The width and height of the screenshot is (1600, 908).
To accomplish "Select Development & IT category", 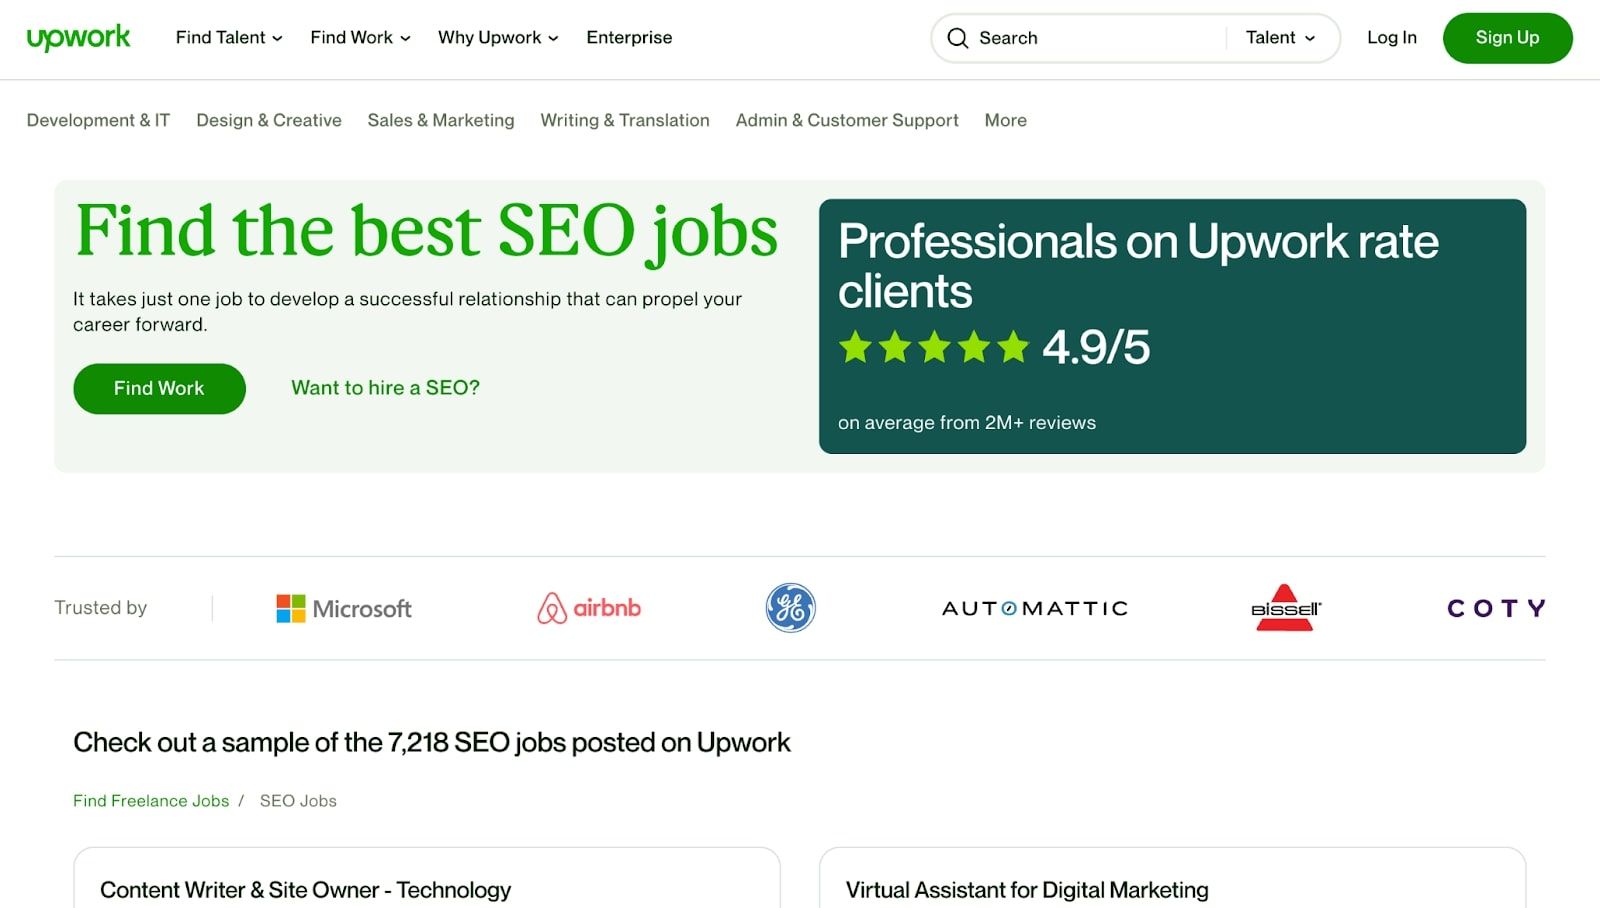I will pyautogui.click(x=98, y=120).
